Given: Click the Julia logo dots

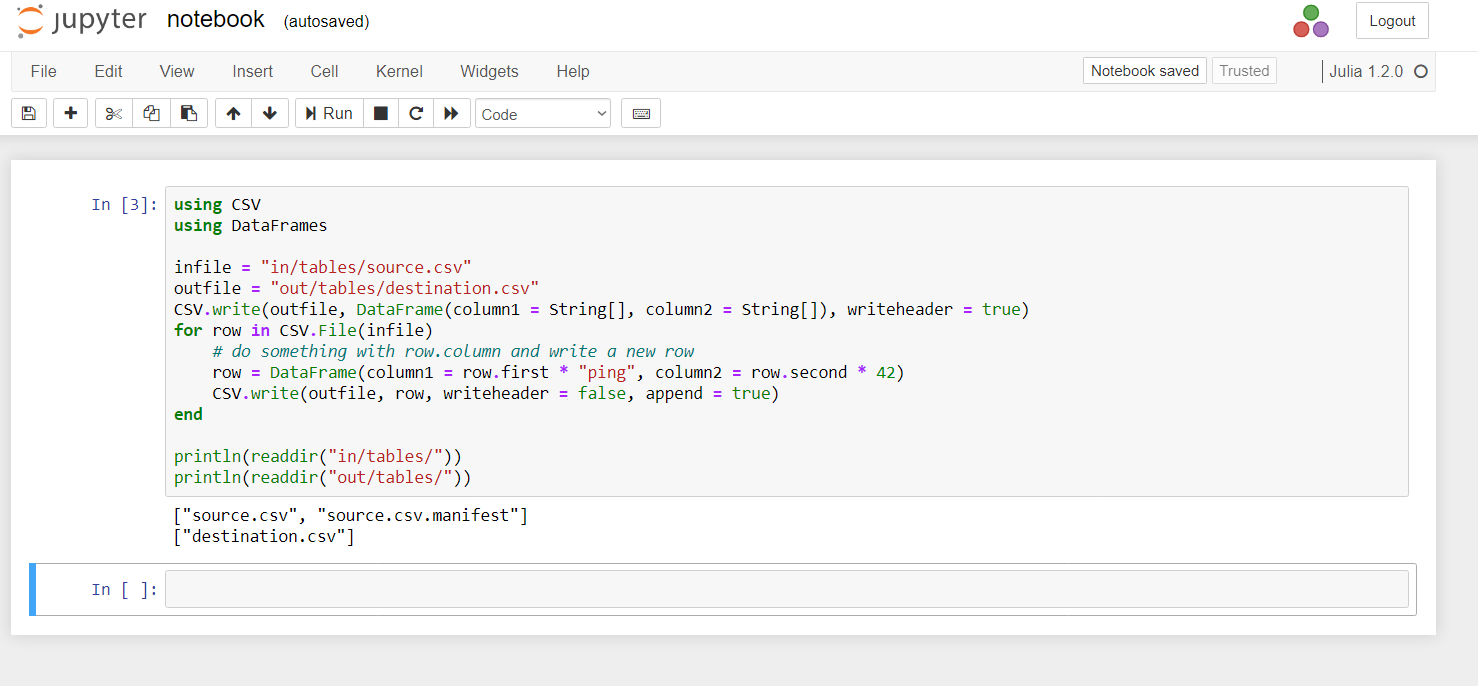Looking at the screenshot, I should click(x=1311, y=21).
